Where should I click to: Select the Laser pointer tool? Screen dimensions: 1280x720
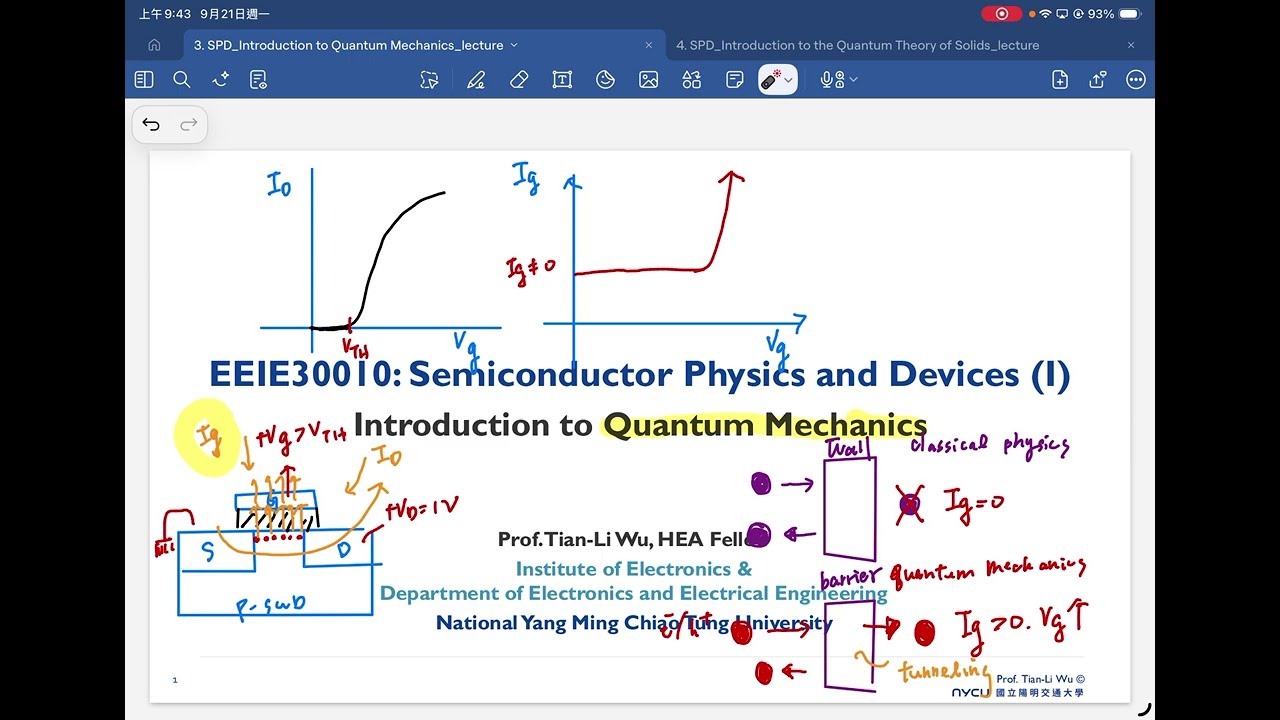pyautogui.click(x=770, y=80)
